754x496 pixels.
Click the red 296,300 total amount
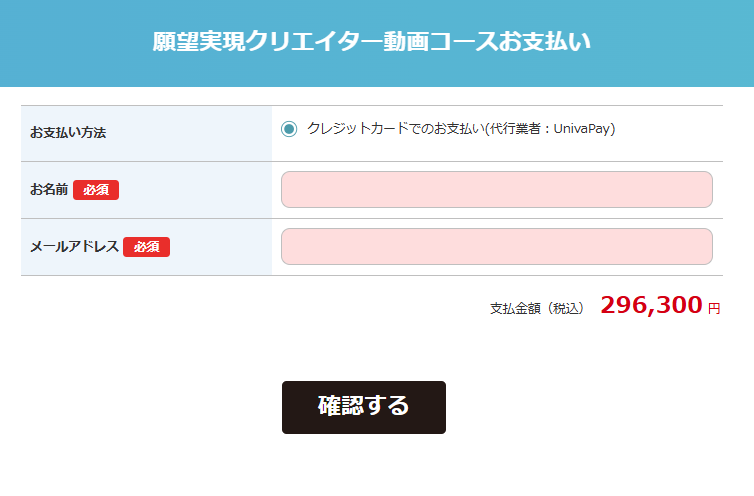[x=651, y=305]
